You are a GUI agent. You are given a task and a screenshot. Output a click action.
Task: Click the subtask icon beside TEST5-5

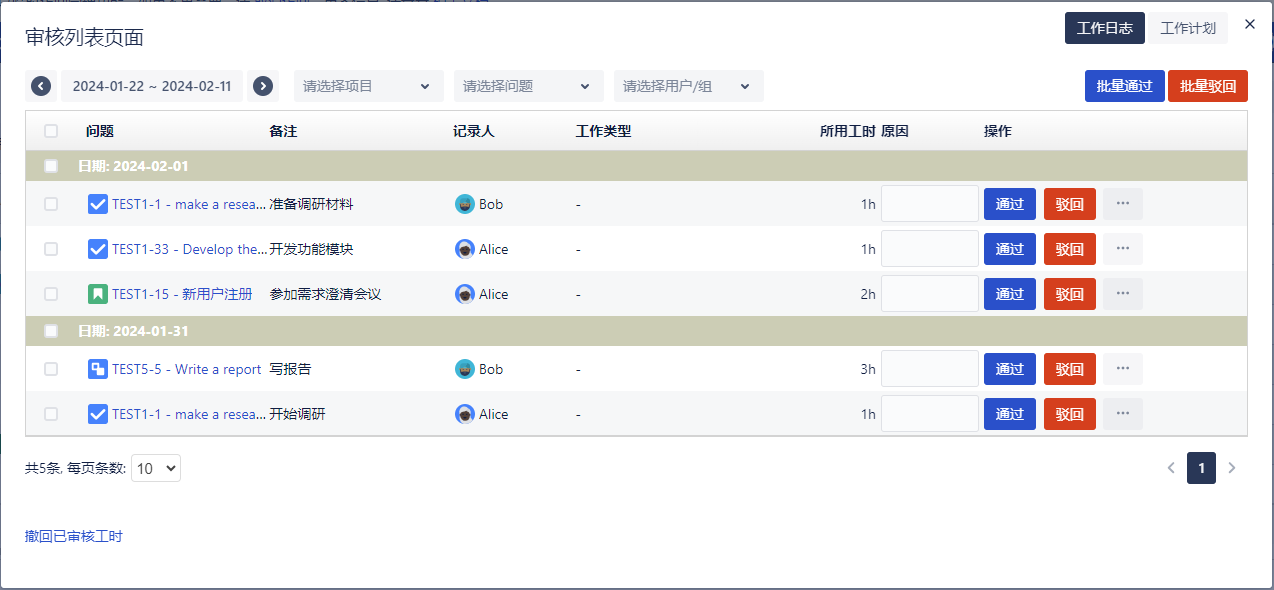(x=97, y=369)
